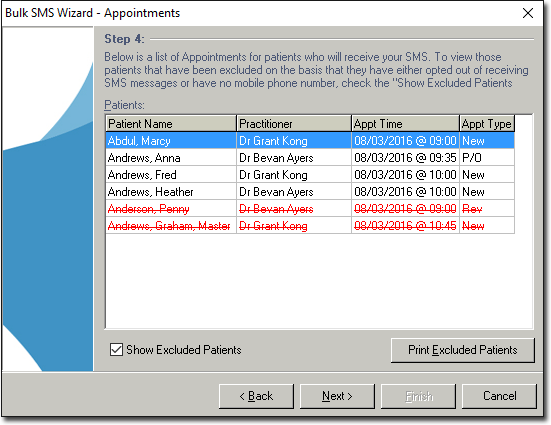This screenshot has width=551, height=425.
Task: Sort by Appt Time column header
Action: tap(405, 123)
